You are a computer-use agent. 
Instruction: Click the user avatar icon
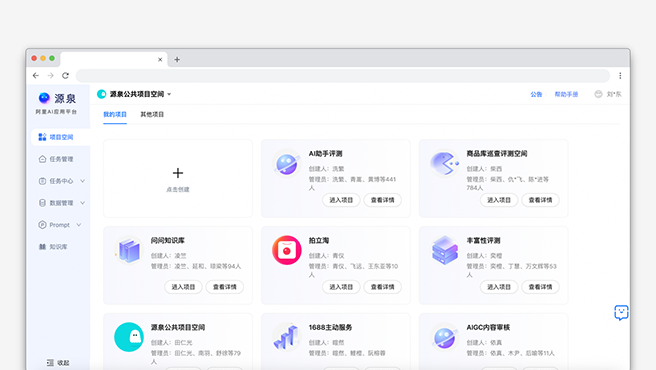[599, 94]
